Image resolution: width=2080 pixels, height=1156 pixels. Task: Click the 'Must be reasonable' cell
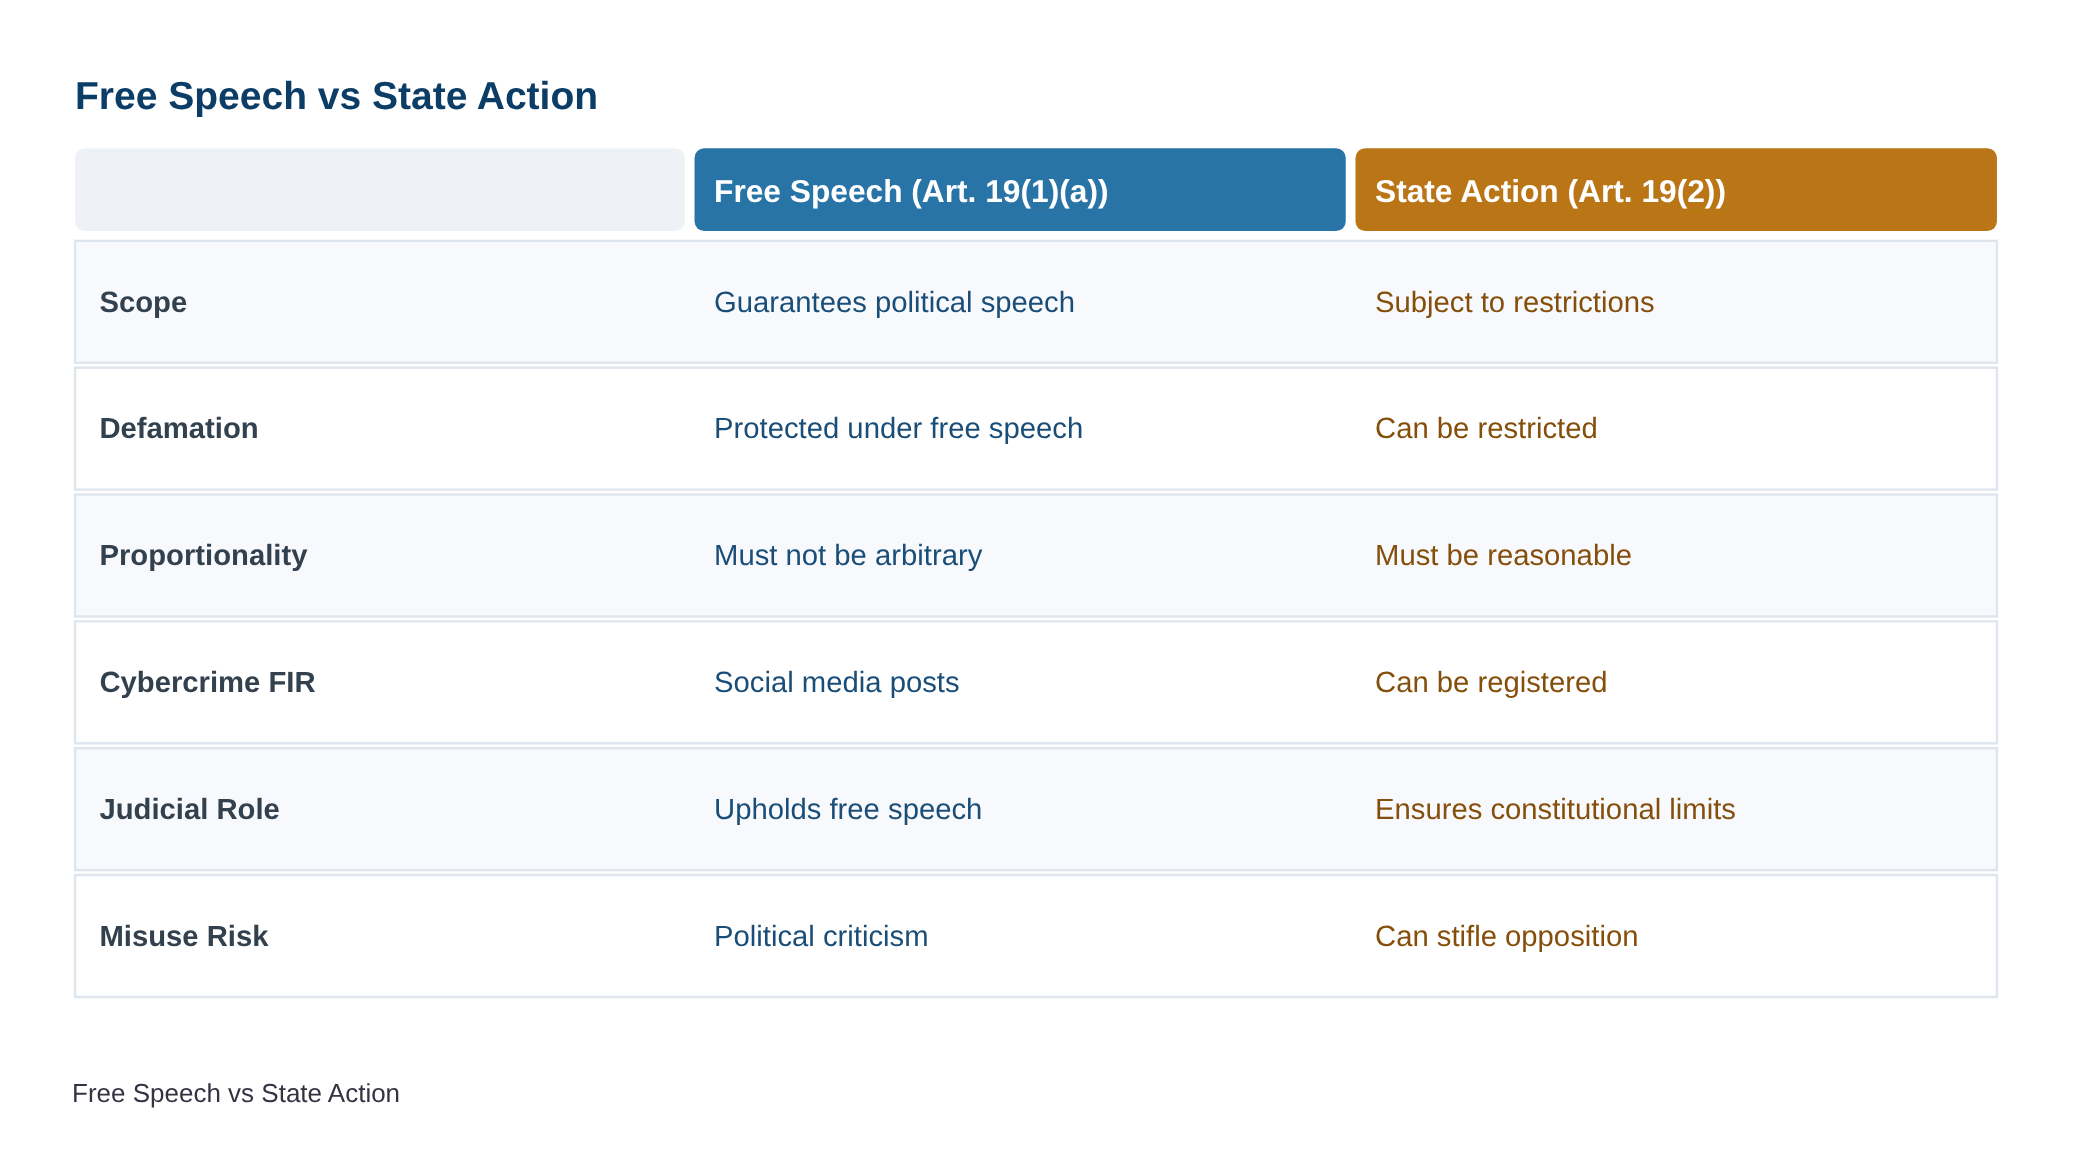click(1503, 555)
